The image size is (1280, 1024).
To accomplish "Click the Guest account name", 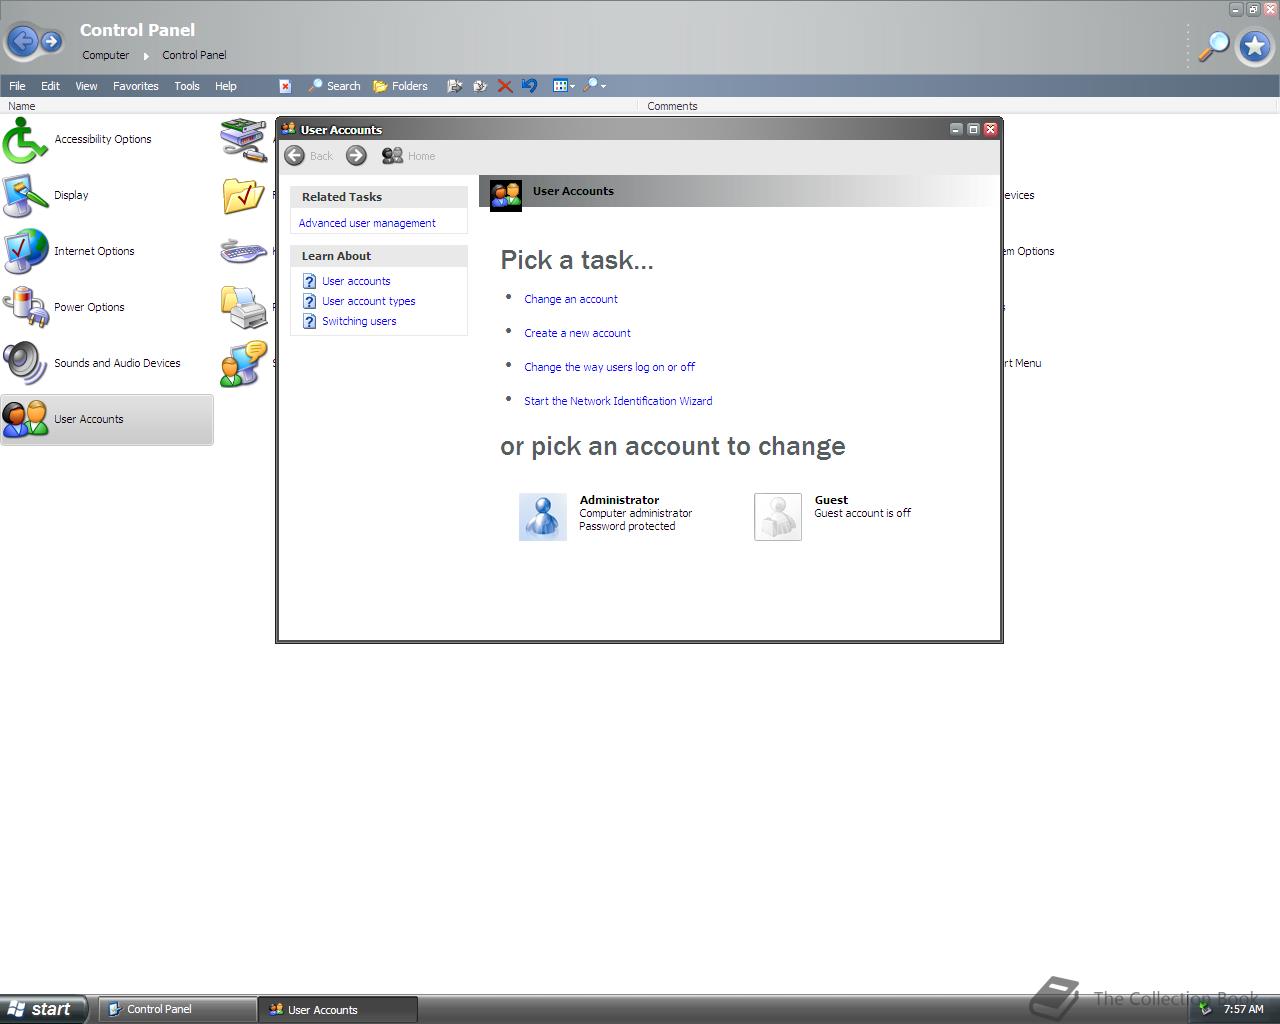I will 831,500.
